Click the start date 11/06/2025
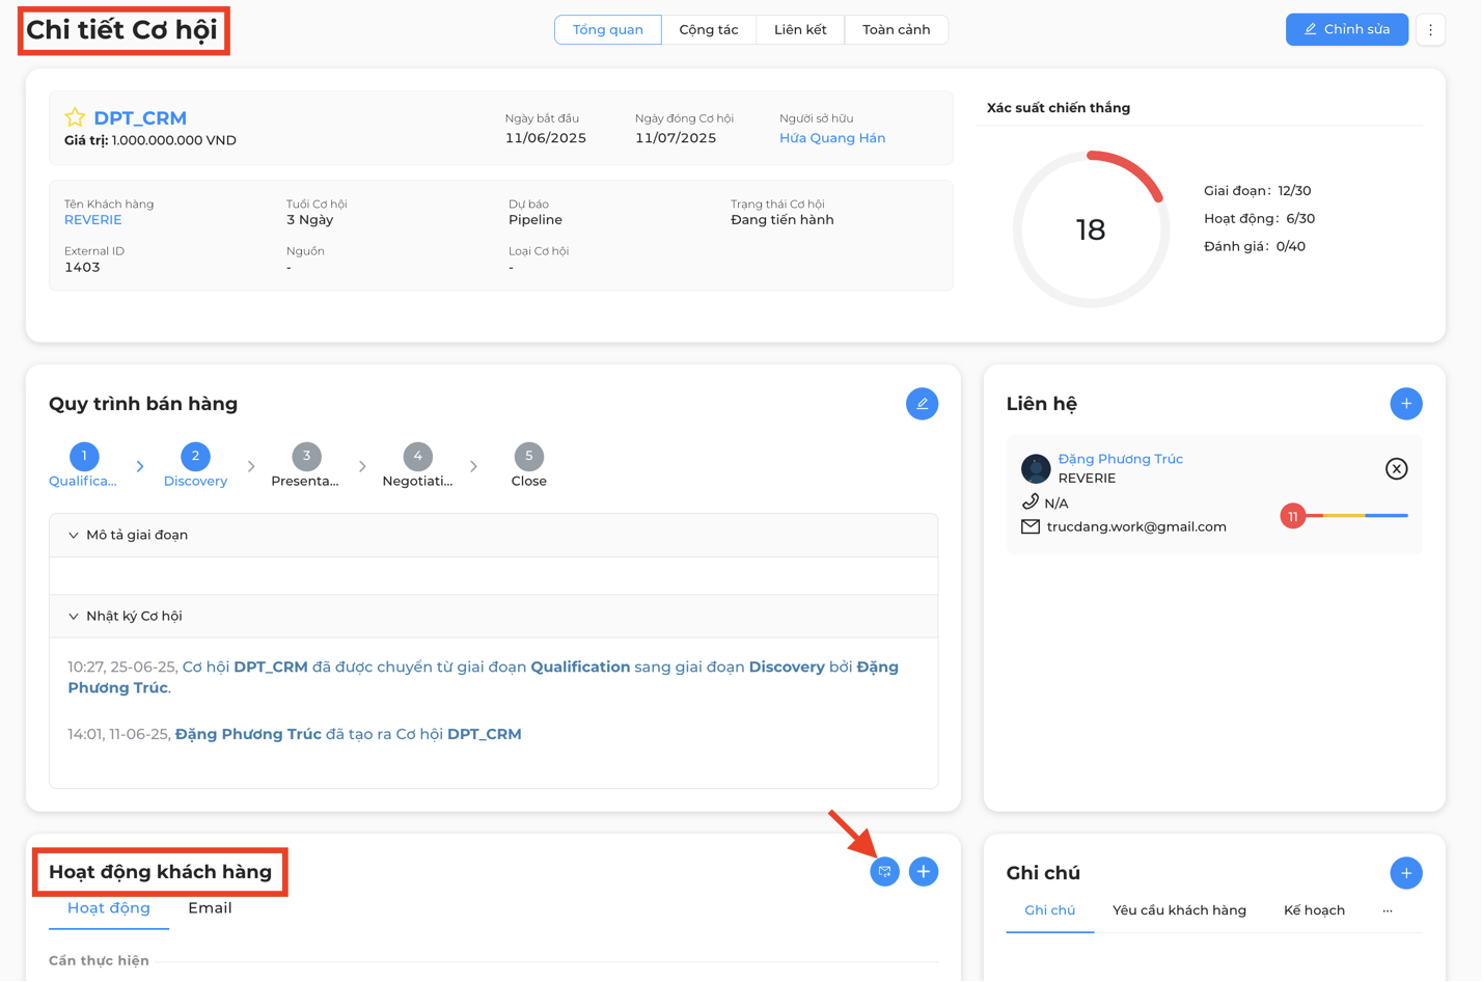Image resolution: width=1484 pixels, height=982 pixels. coord(545,138)
